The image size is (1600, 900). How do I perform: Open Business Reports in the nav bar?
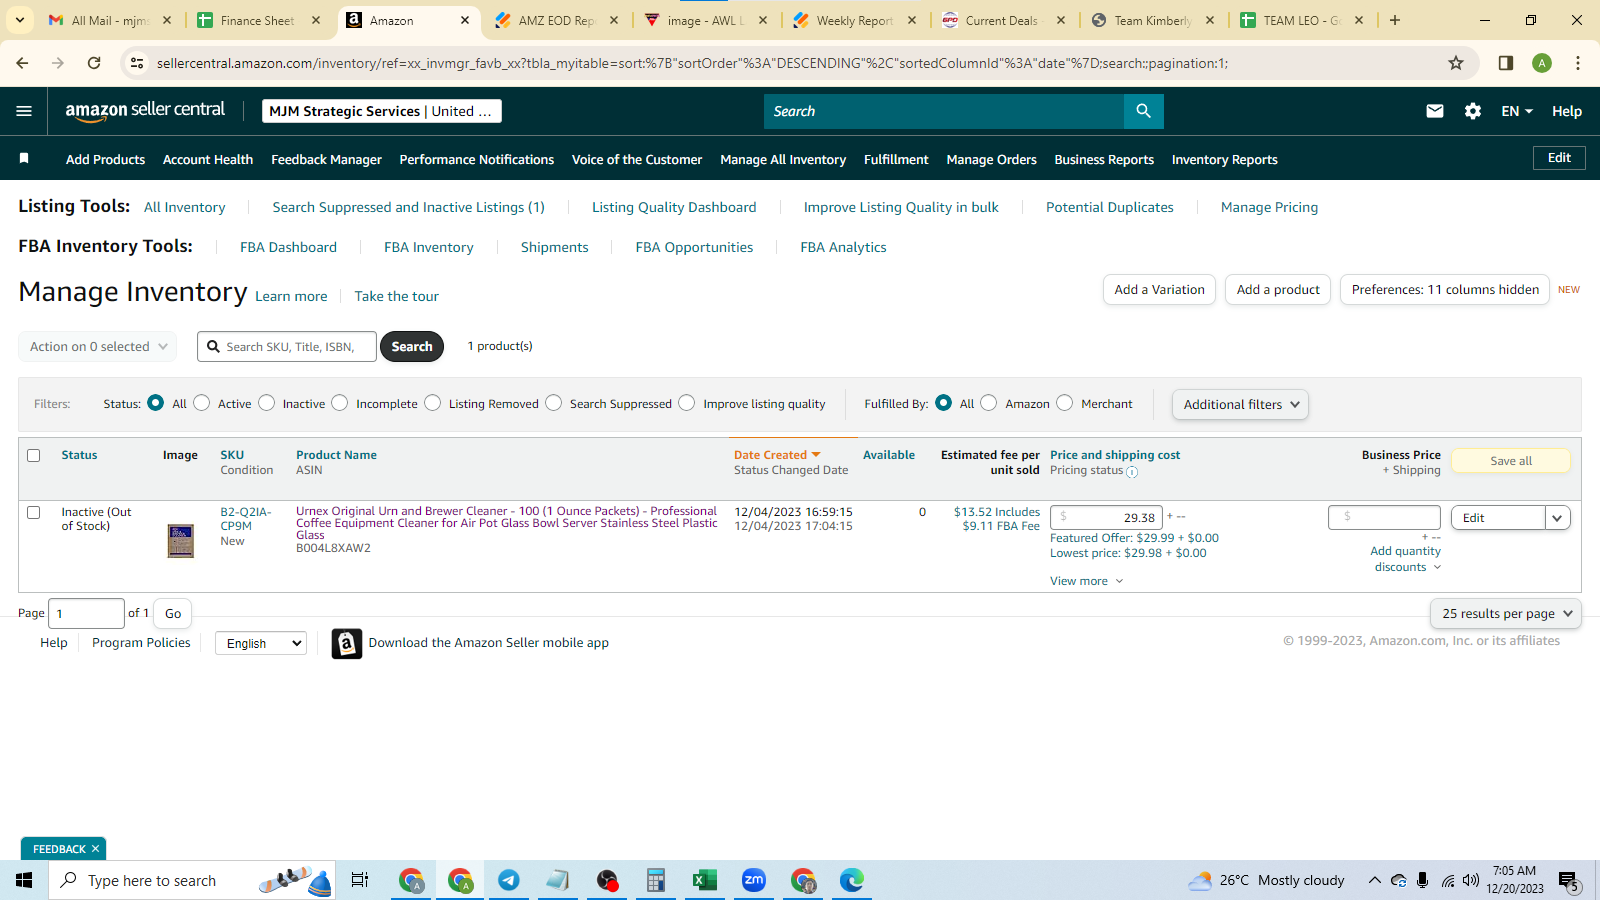coord(1104,159)
